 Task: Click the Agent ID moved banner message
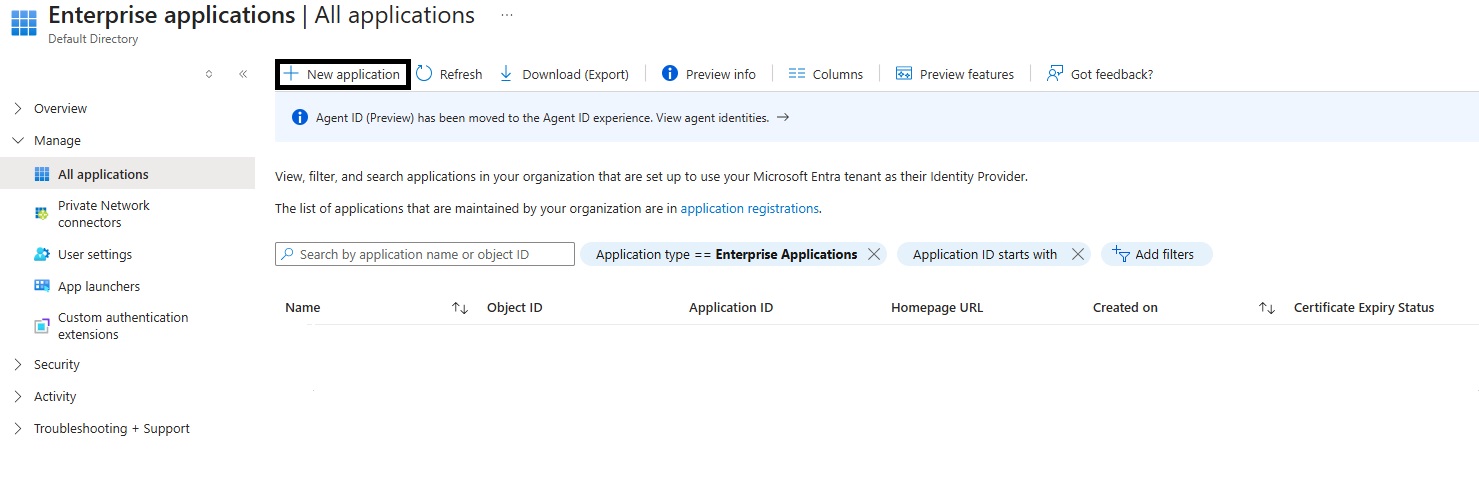[x=542, y=117]
